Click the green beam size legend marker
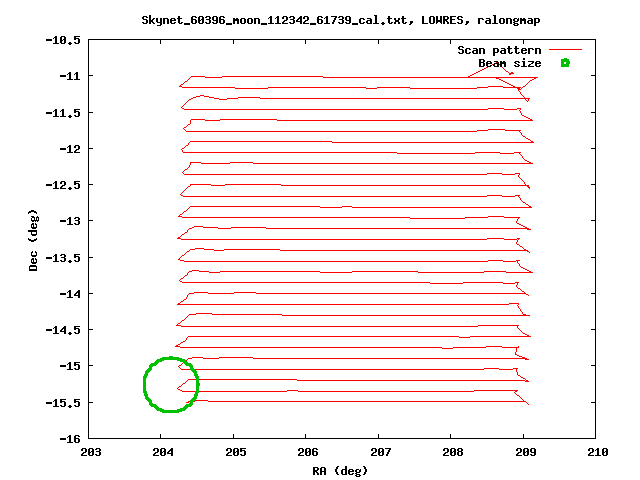 point(565,63)
